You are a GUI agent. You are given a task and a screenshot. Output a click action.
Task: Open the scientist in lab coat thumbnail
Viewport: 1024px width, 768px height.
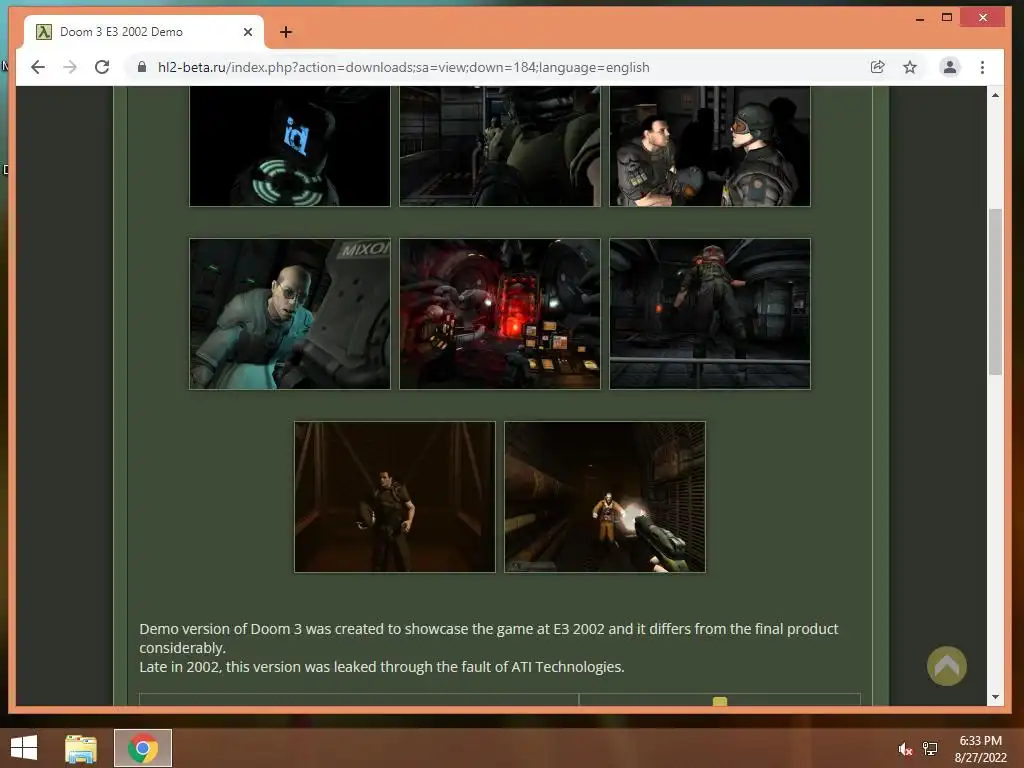point(290,314)
